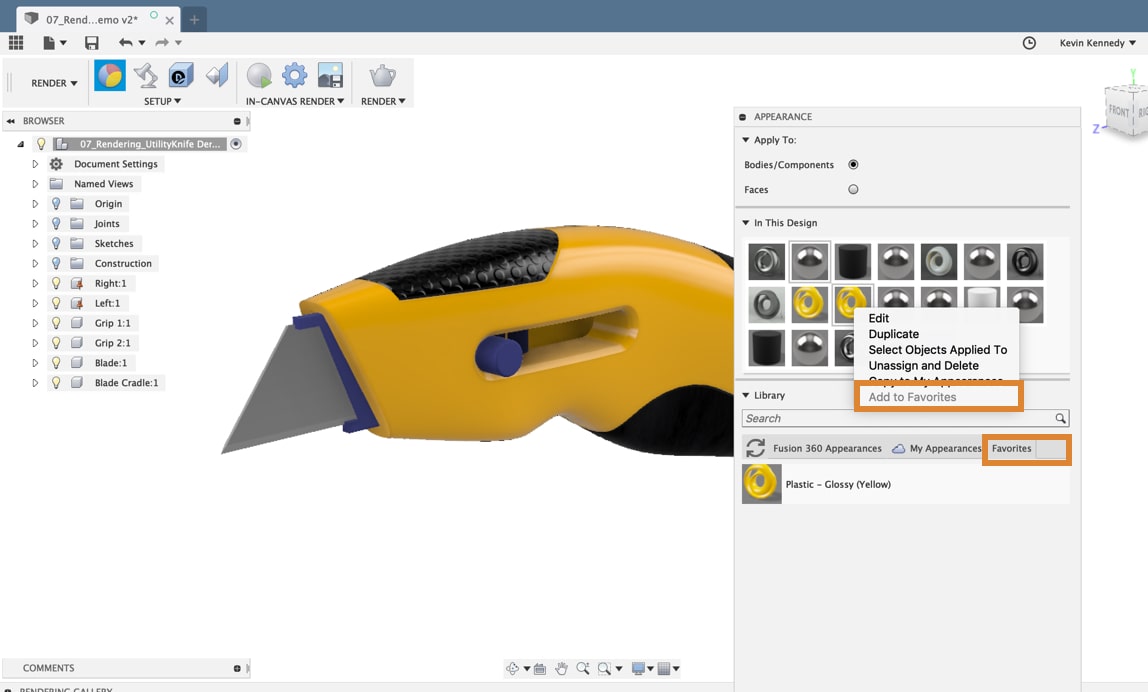
Task: Expand the Named Views node
Action: [x=34, y=184]
